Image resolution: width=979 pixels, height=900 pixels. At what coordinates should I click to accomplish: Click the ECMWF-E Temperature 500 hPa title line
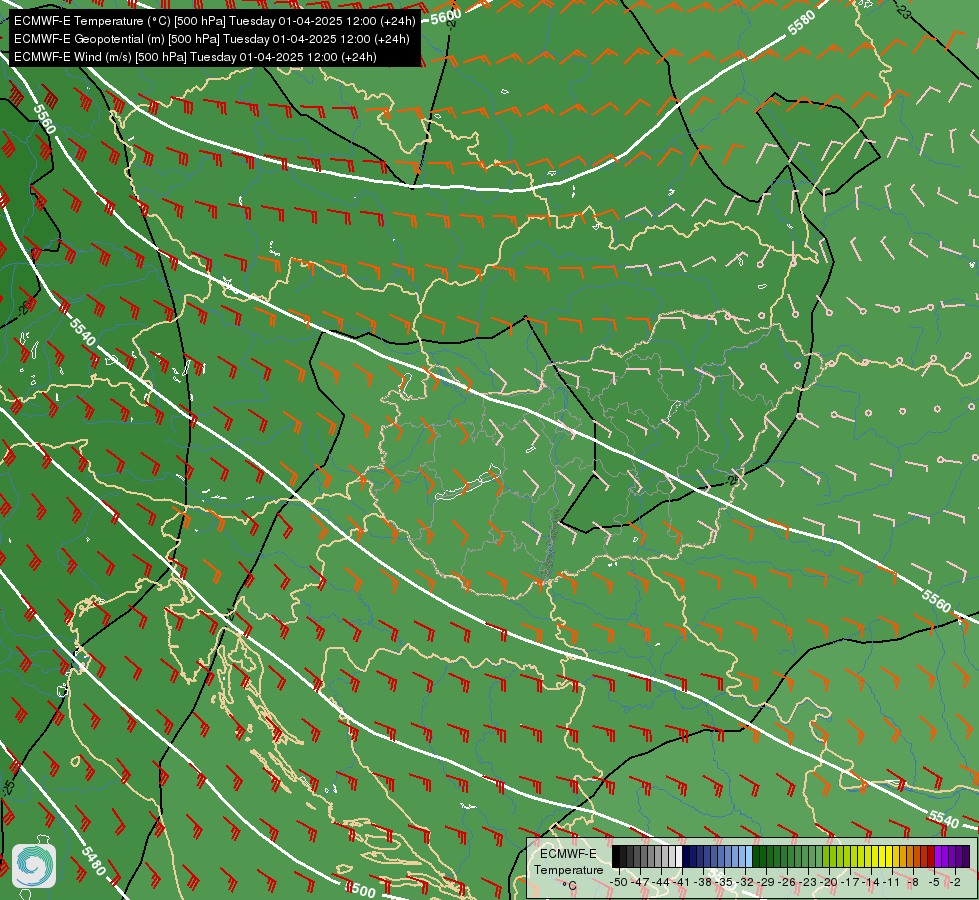pyautogui.click(x=214, y=21)
